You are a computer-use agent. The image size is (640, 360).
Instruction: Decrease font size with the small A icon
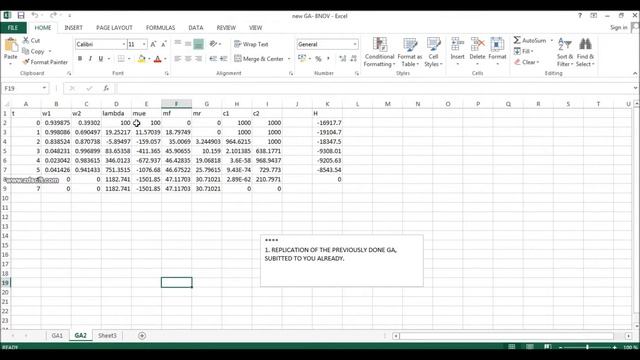[164, 44]
